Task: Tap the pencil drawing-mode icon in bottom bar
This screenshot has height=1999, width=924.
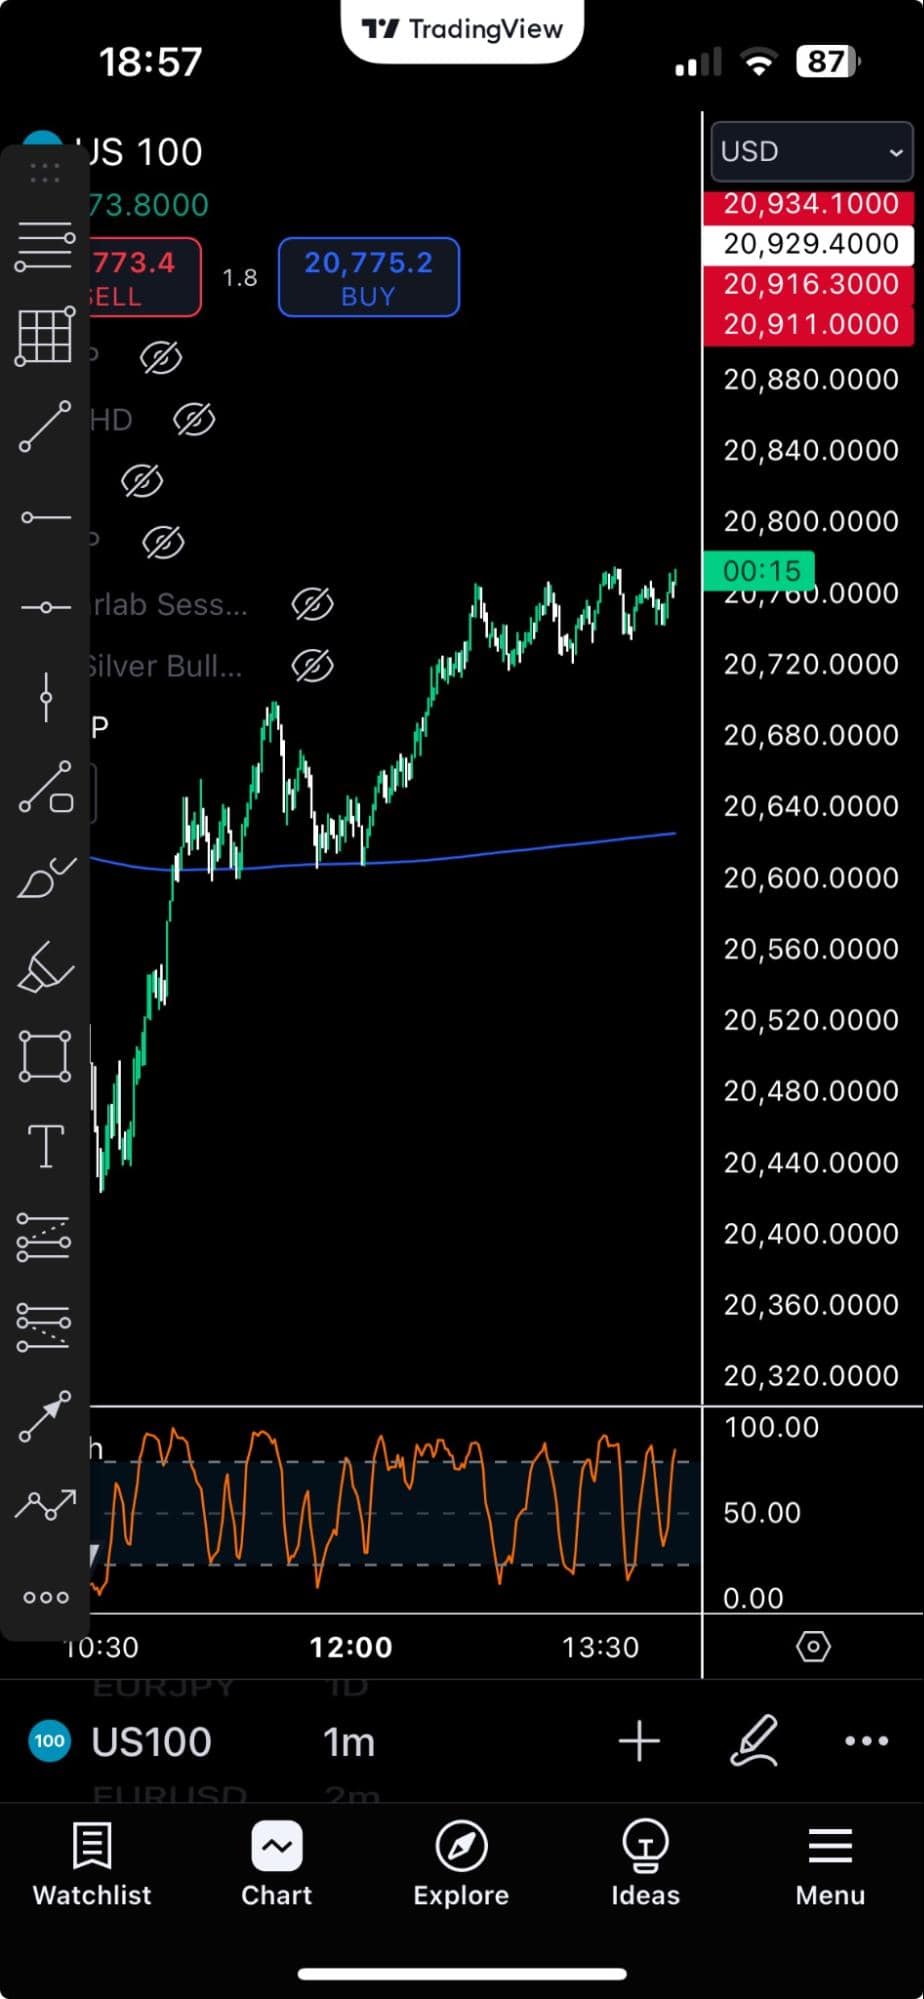Action: (x=754, y=1740)
